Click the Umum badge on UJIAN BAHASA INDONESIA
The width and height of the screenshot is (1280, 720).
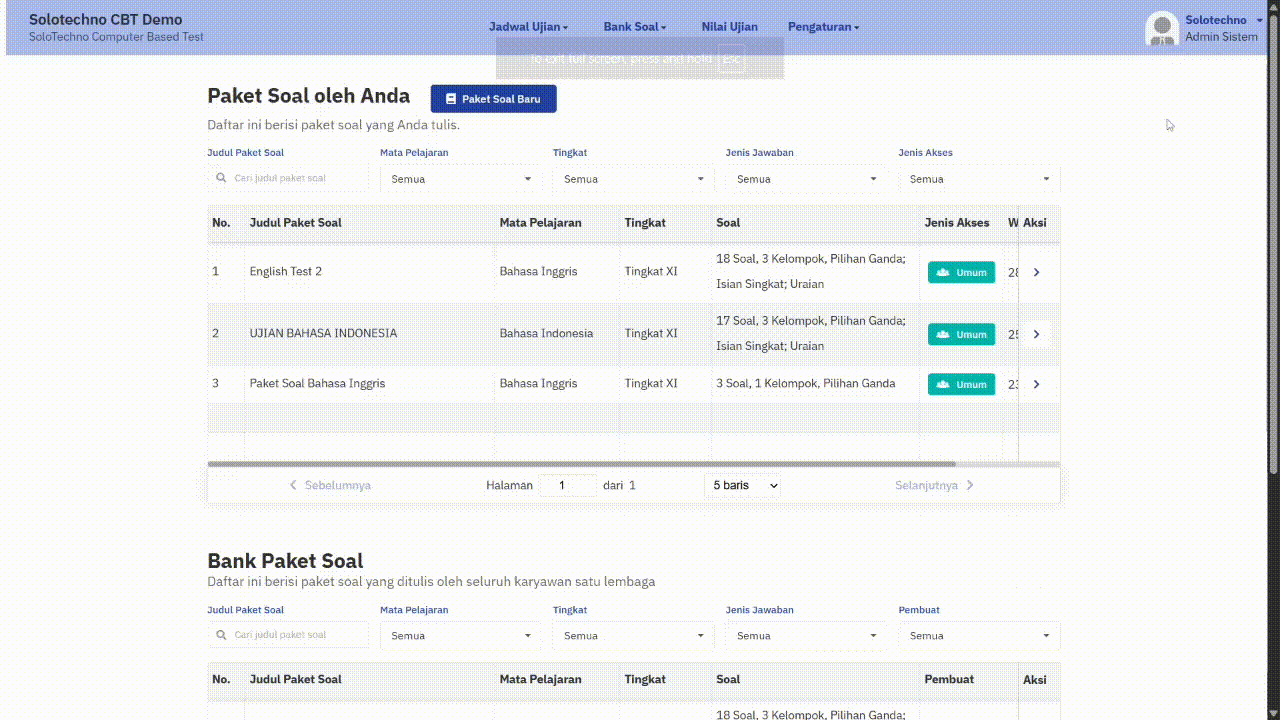[961, 334]
